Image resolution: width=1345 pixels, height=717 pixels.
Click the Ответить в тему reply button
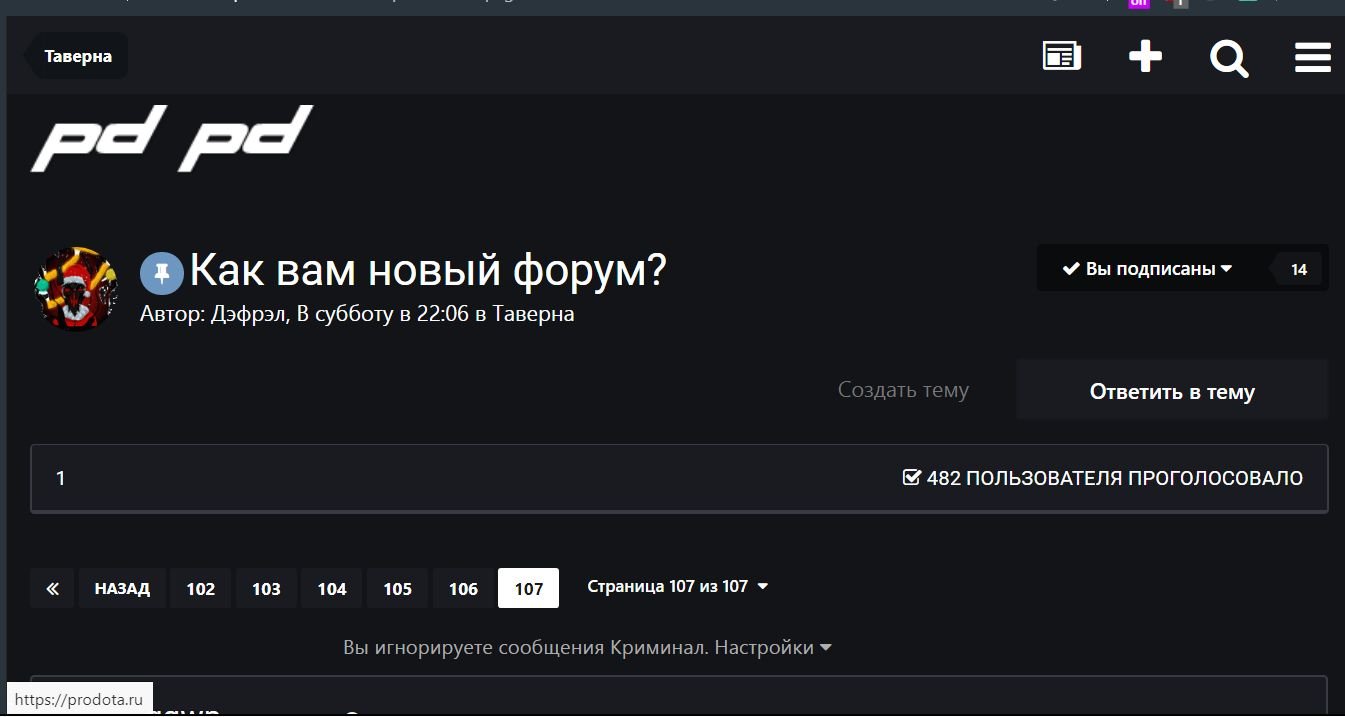(1171, 391)
